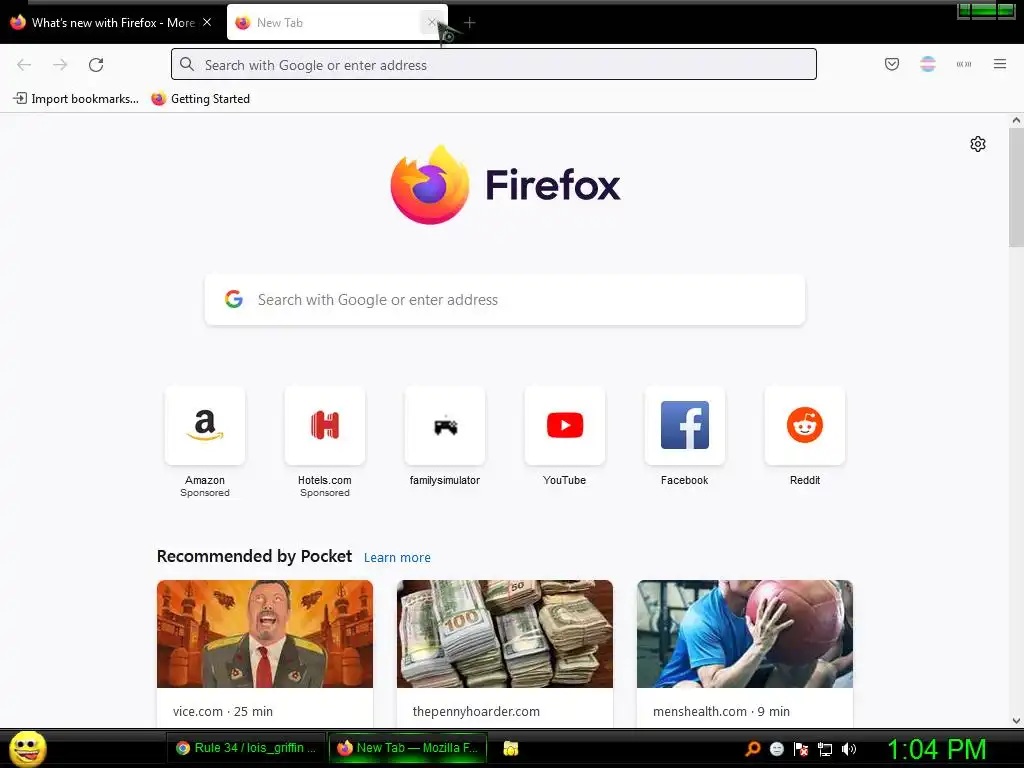Click the white face tray icon

coord(776,749)
